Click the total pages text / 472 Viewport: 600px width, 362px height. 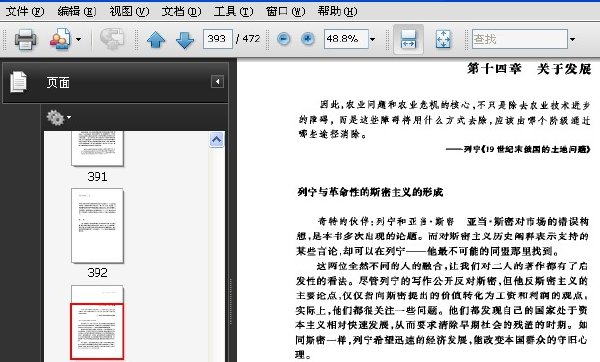(x=248, y=39)
